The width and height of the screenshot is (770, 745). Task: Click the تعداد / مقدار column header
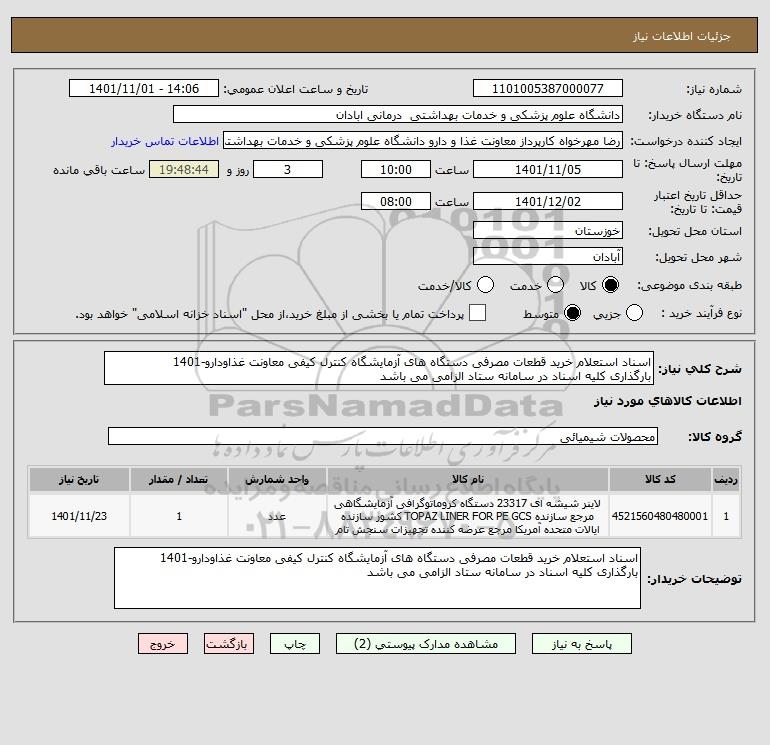[179, 479]
